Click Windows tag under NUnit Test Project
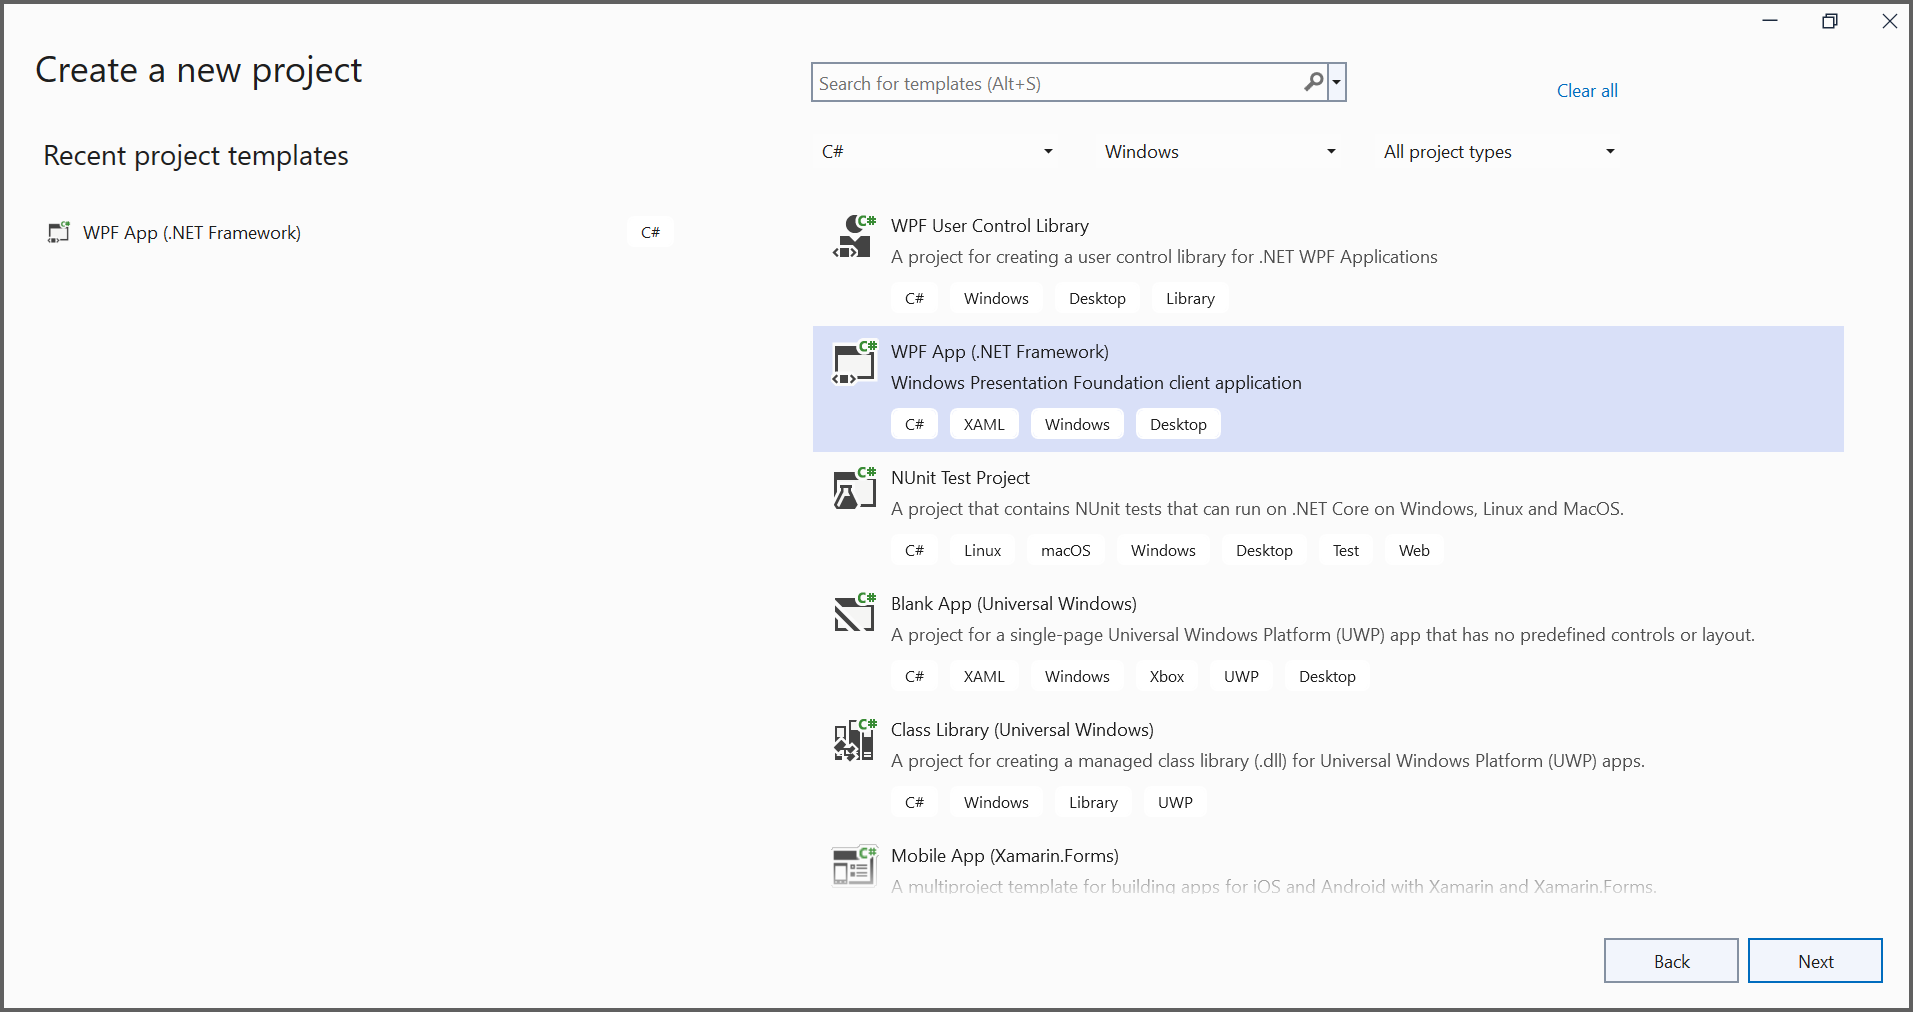The height and width of the screenshot is (1012, 1913). click(1163, 550)
